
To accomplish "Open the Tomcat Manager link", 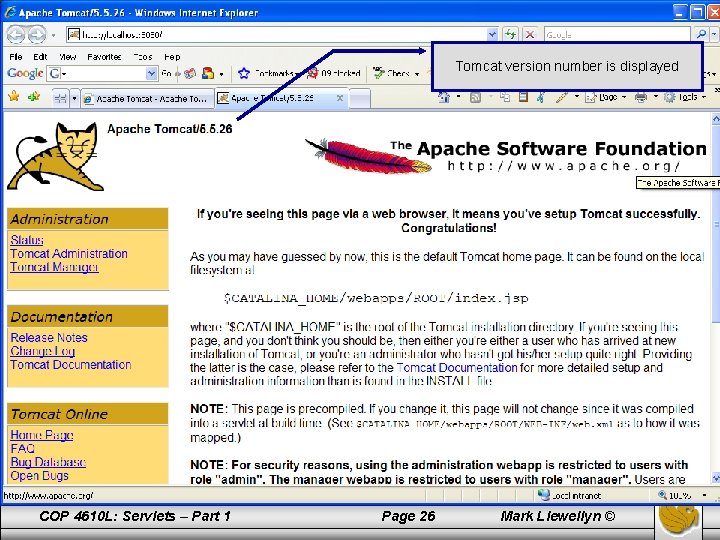I will [x=54, y=267].
